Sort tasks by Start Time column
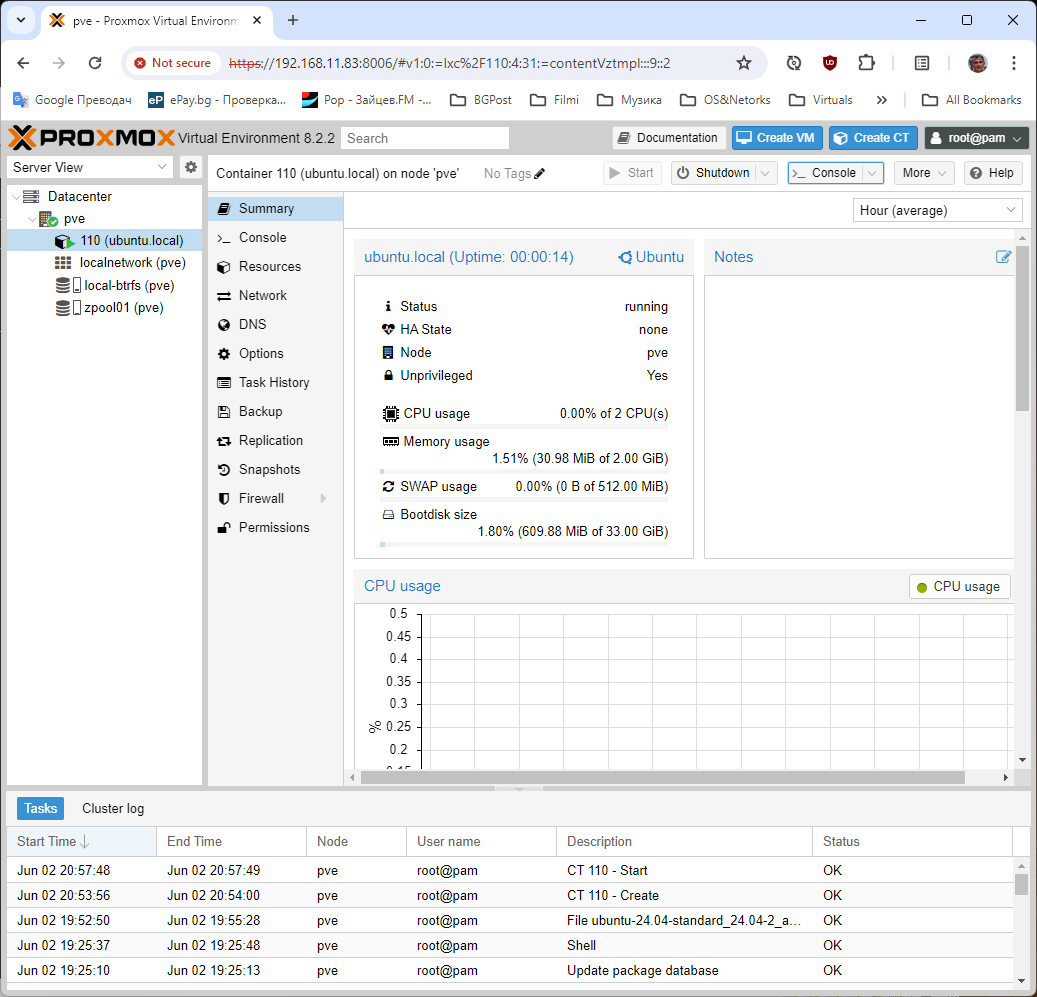 [x=81, y=842]
